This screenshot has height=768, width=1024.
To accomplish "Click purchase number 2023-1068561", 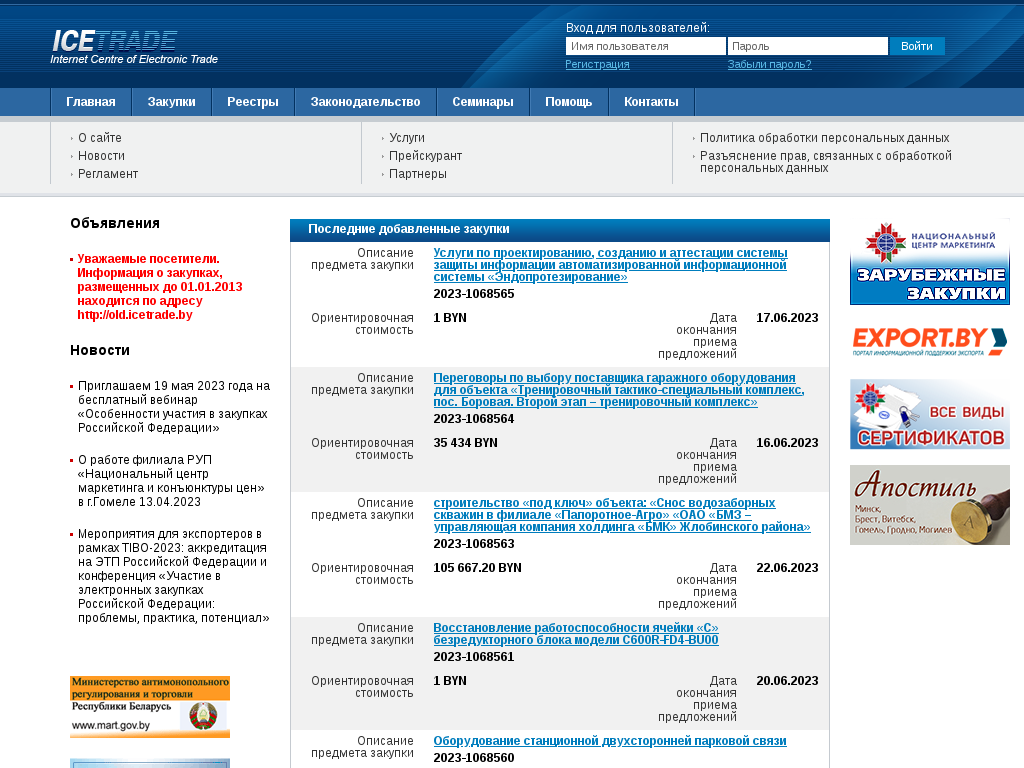I will click(x=473, y=657).
